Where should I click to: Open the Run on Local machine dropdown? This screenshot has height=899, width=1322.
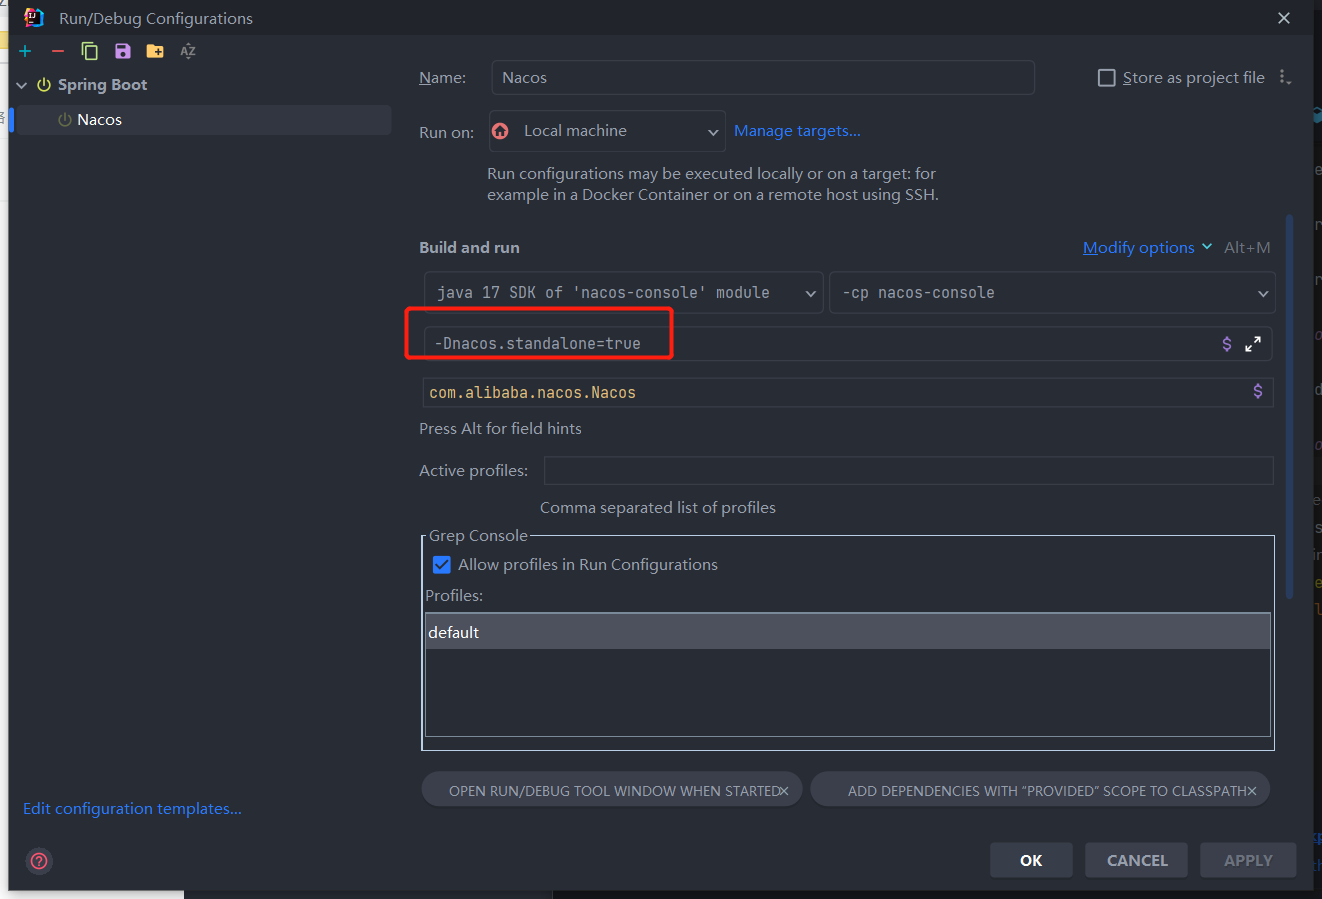[x=607, y=131]
